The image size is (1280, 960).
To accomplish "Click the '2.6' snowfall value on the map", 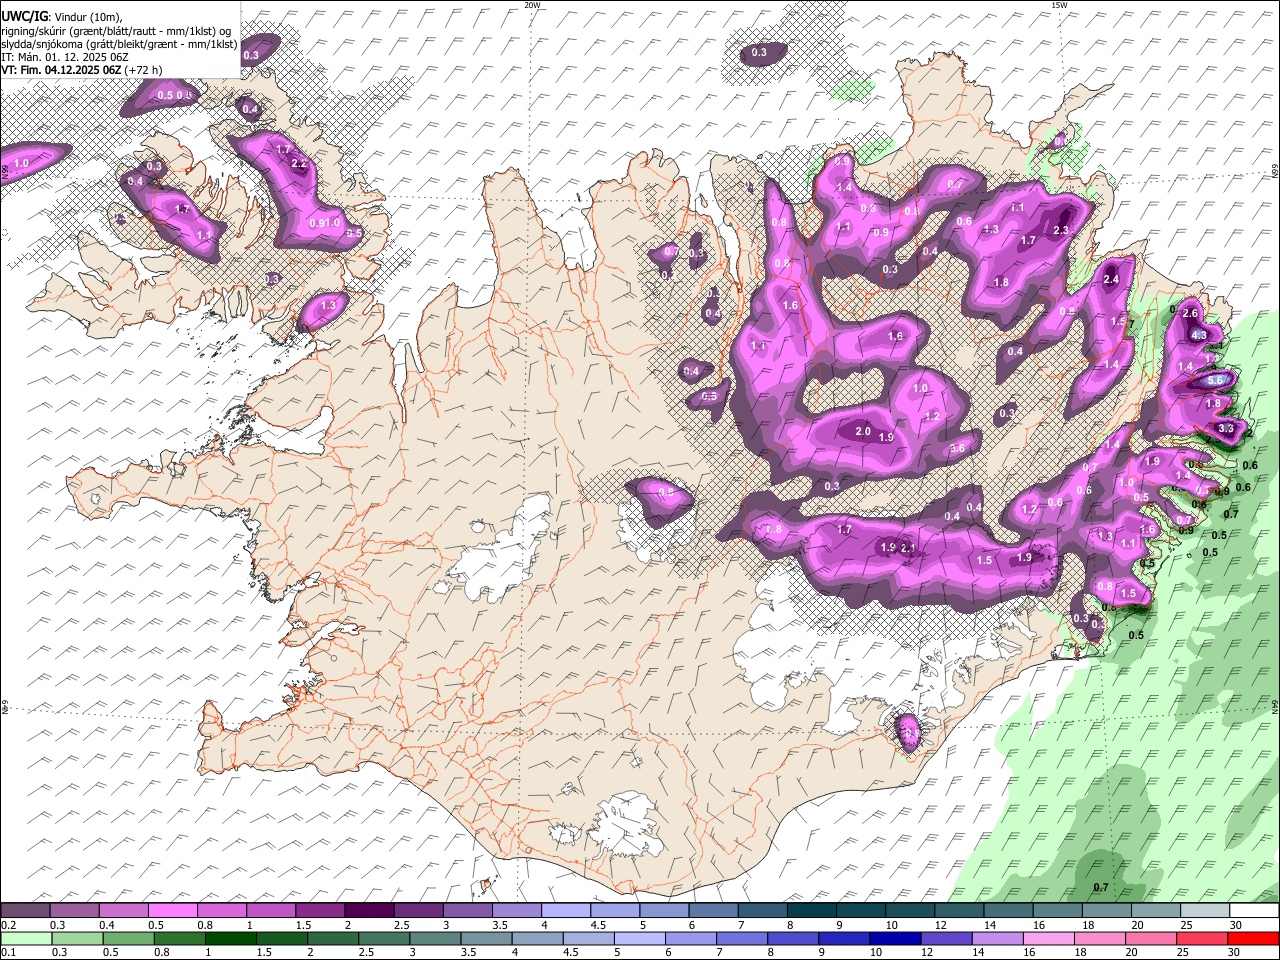I will [1190, 314].
